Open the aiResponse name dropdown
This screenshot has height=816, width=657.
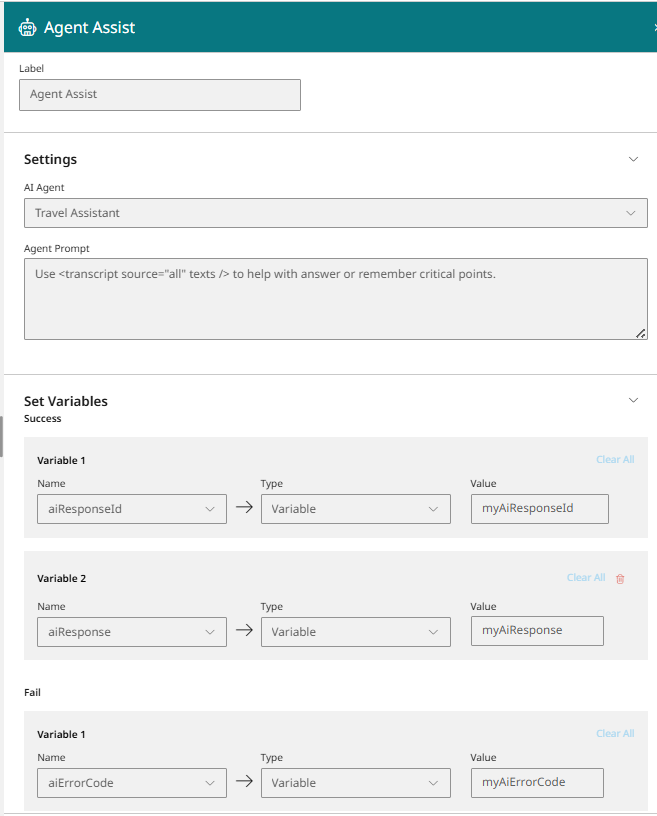[x=132, y=632]
